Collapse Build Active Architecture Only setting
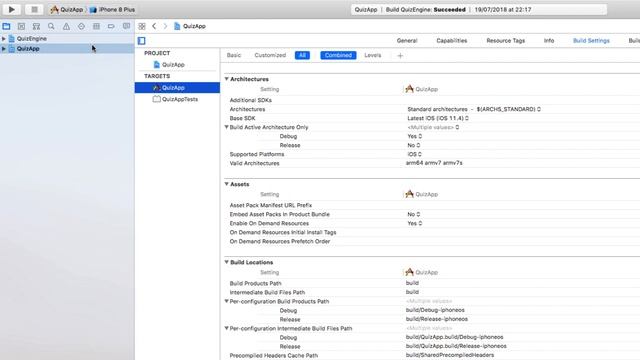 pyautogui.click(x=227, y=127)
